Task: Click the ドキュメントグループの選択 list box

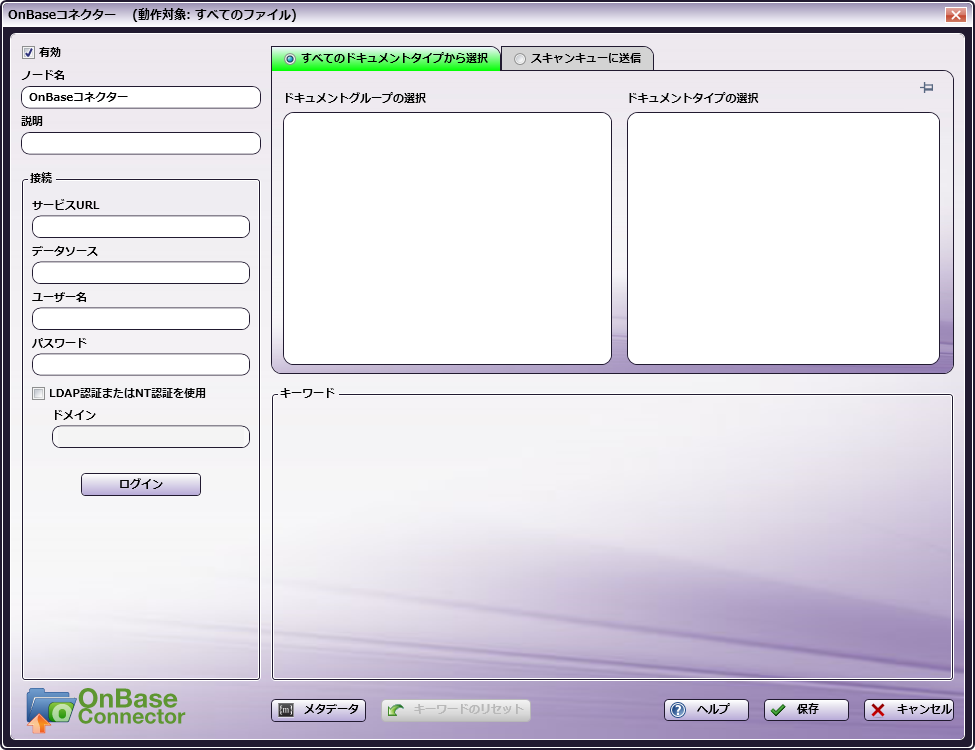Action: 447,238
